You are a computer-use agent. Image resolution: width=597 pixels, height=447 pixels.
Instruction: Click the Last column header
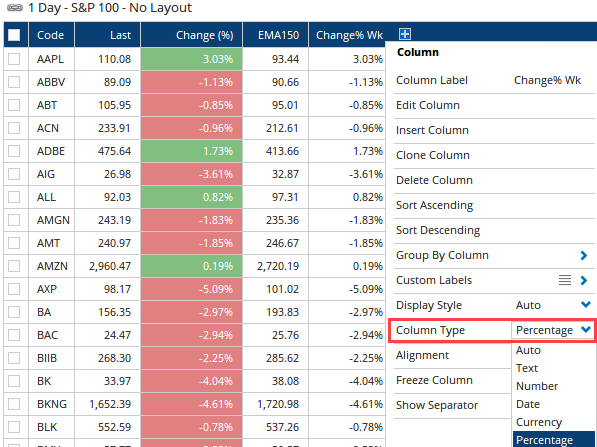pyautogui.click(x=107, y=35)
